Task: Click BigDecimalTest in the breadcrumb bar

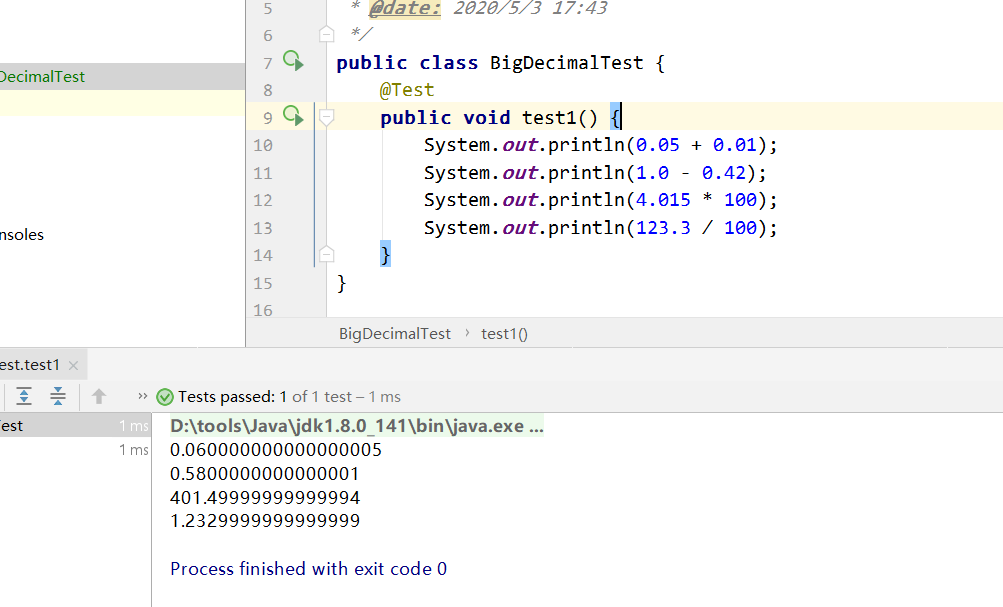Action: pyautogui.click(x=395, y=333)
